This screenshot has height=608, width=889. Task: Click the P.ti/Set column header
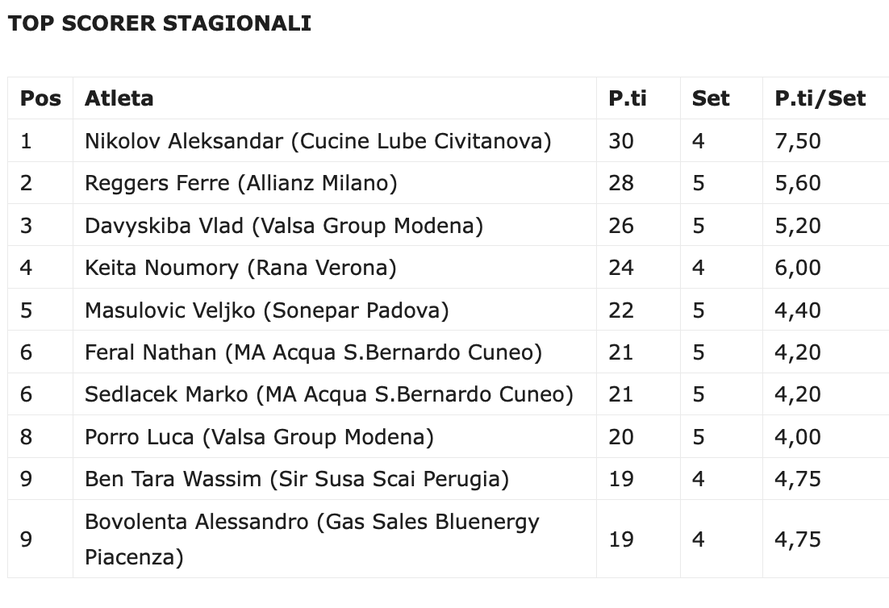820,98
